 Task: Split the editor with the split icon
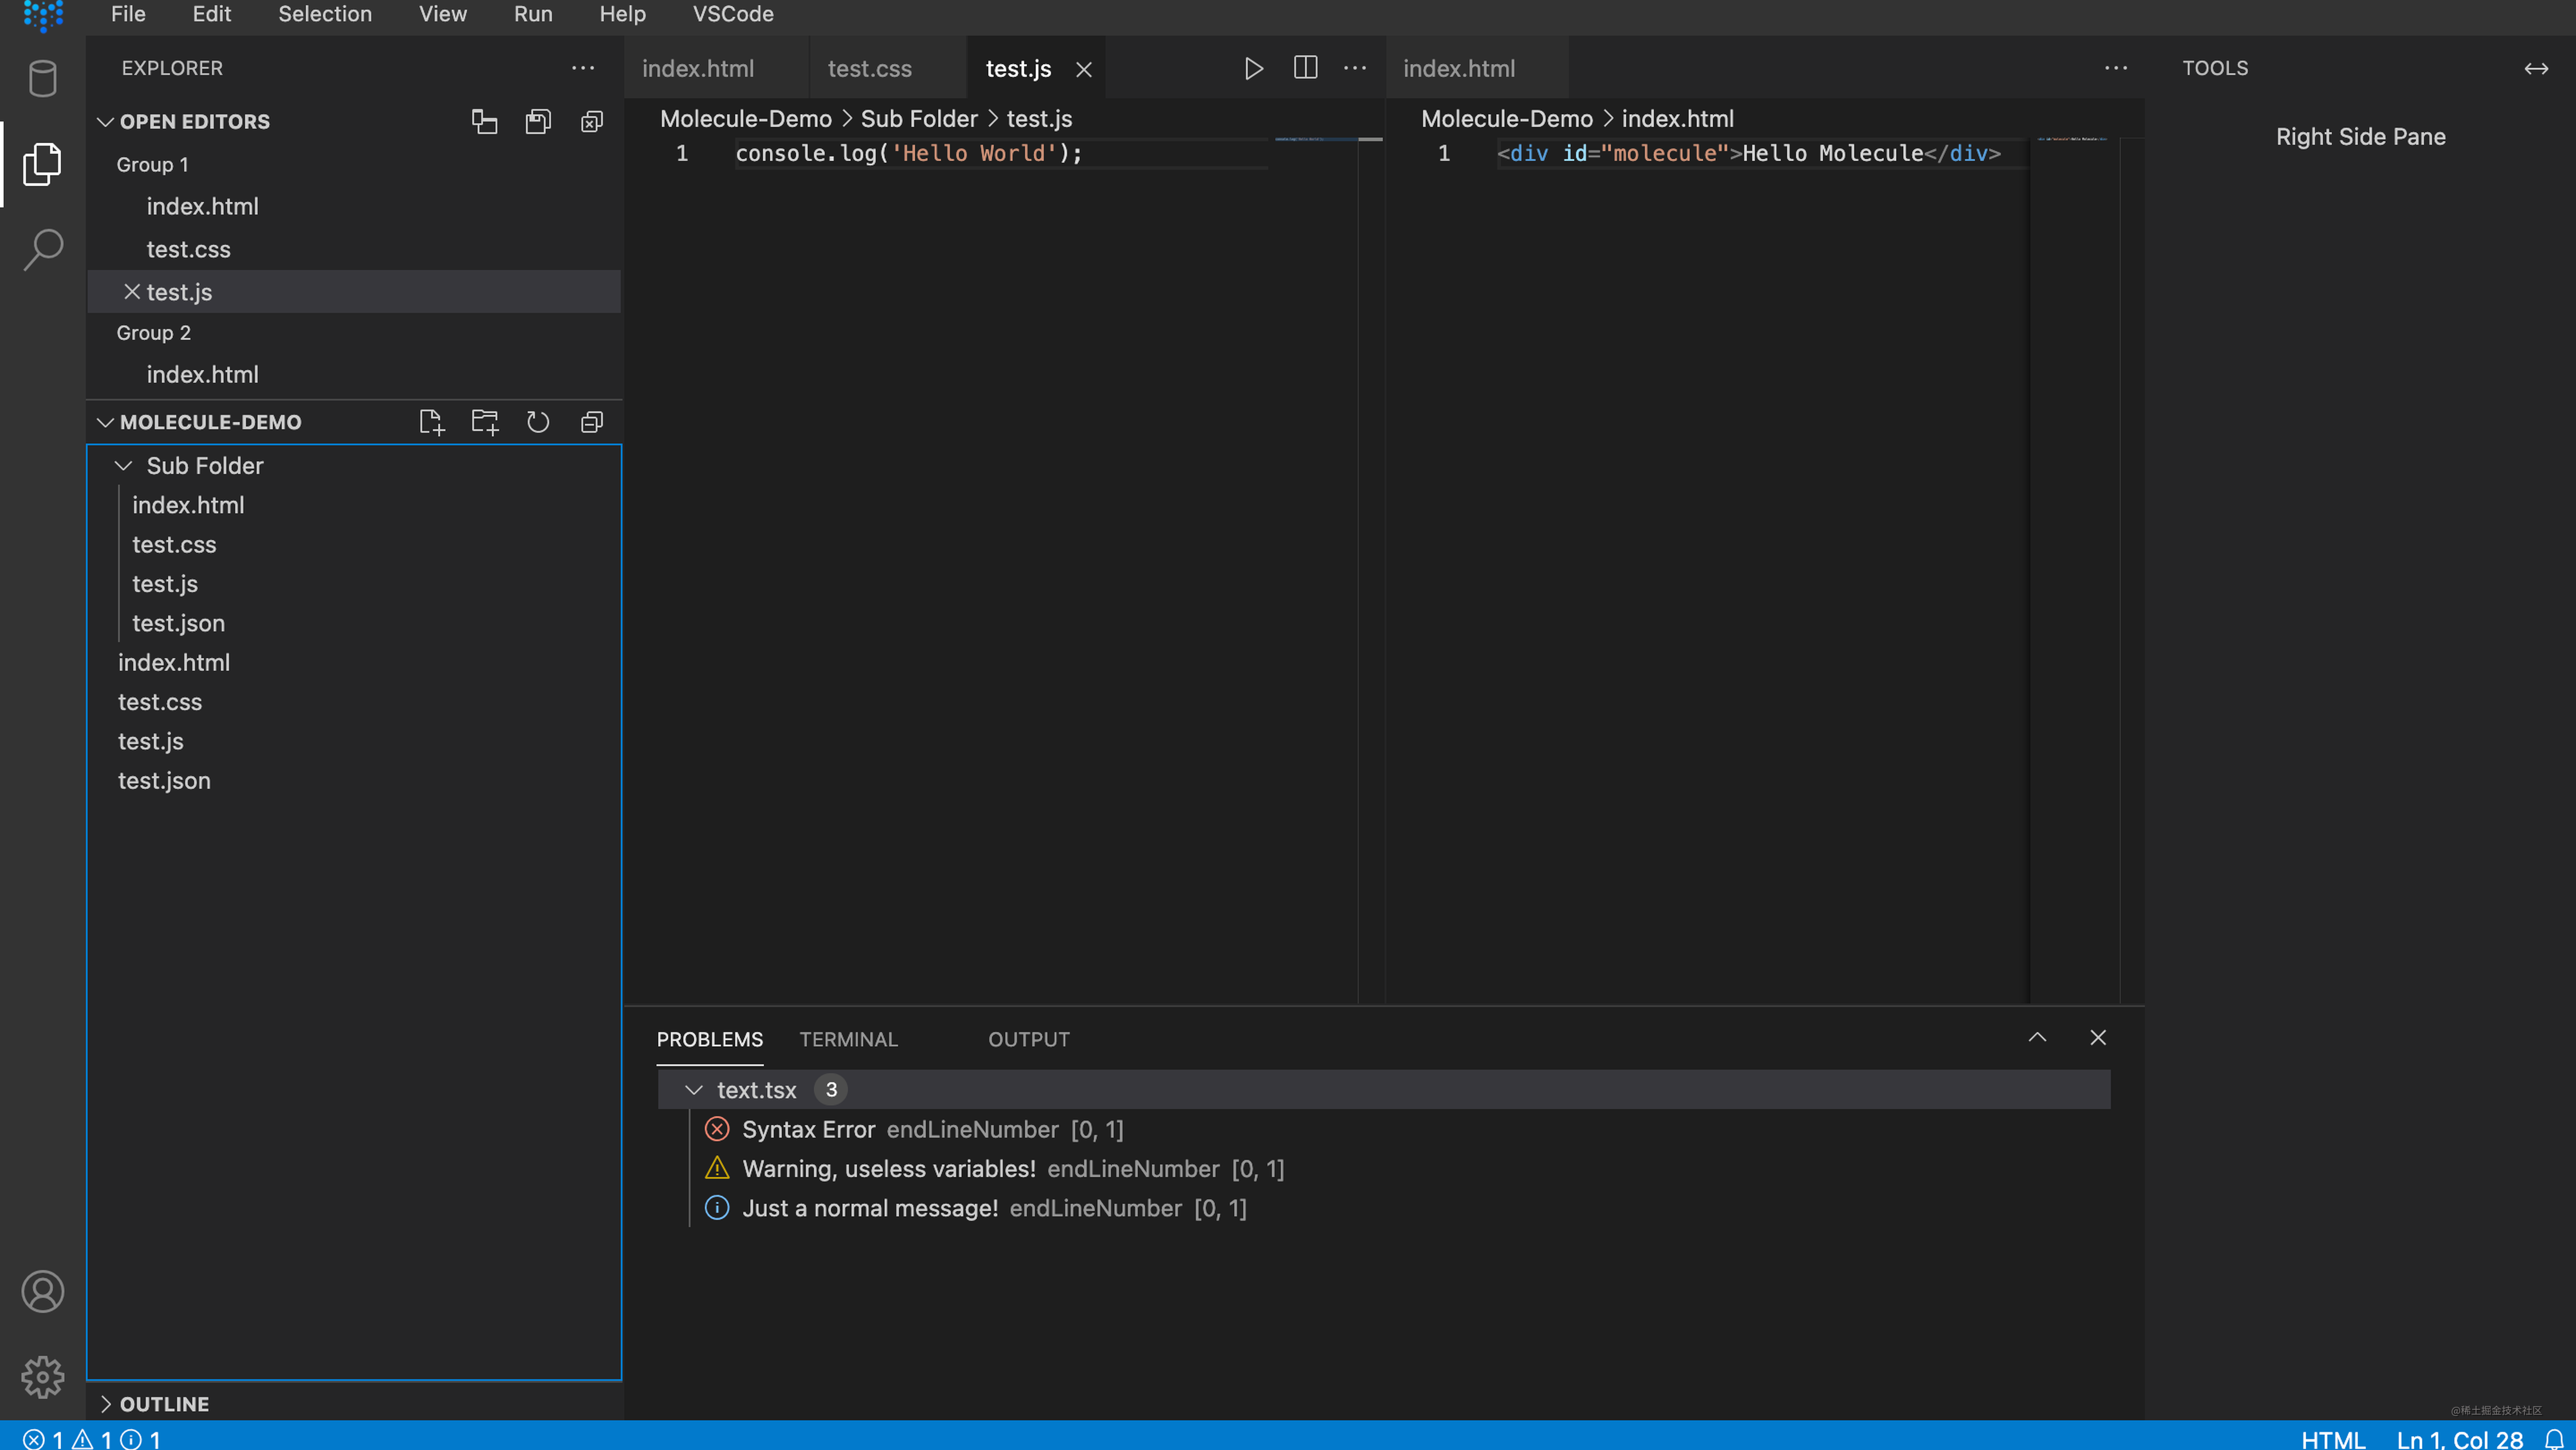pos(1305,68)
